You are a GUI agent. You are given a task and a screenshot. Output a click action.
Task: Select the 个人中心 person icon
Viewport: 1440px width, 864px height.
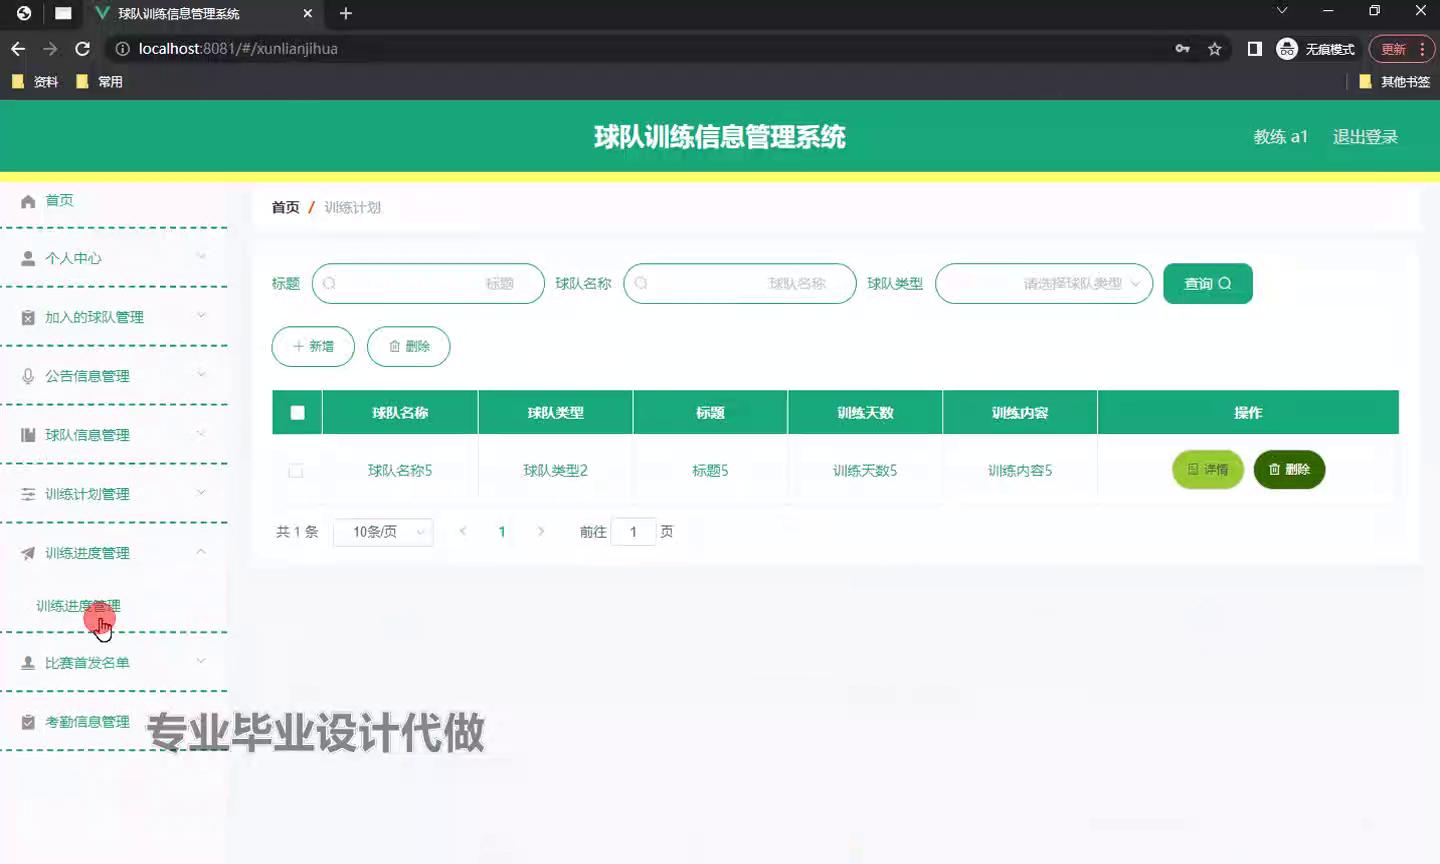[28, 258]
